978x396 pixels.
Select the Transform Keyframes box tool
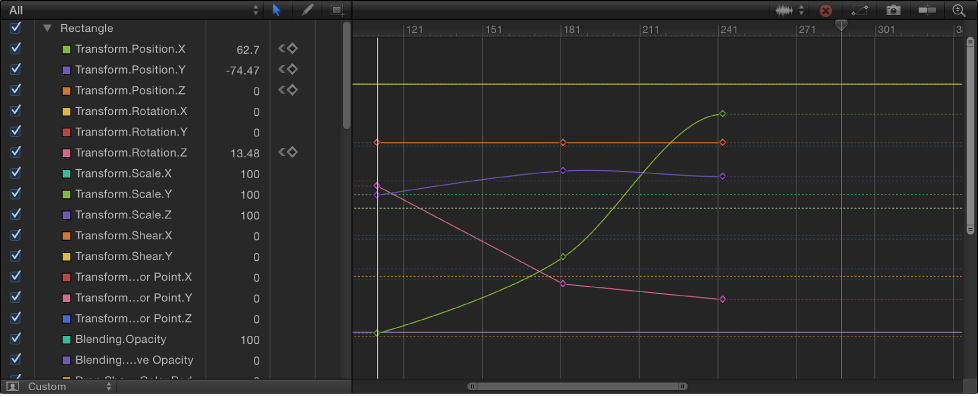337,10
